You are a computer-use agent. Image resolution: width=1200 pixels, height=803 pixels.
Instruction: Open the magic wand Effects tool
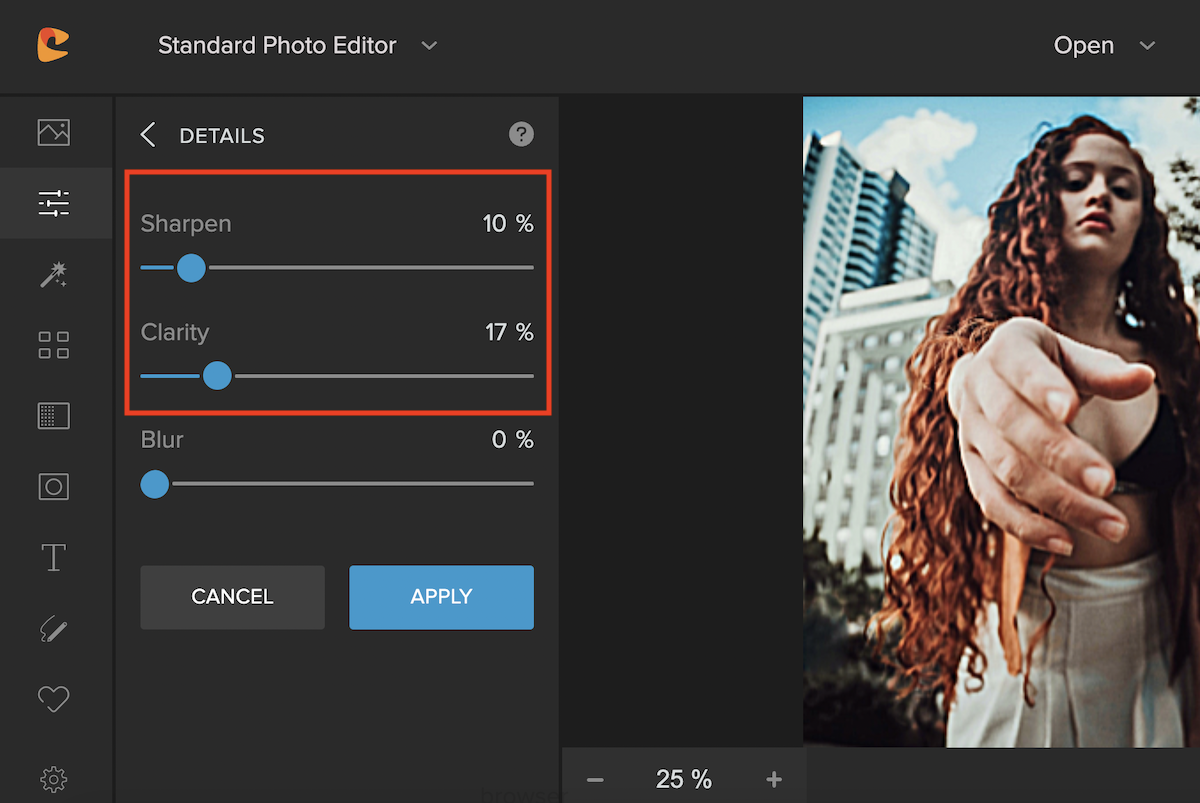click(54, 274)
